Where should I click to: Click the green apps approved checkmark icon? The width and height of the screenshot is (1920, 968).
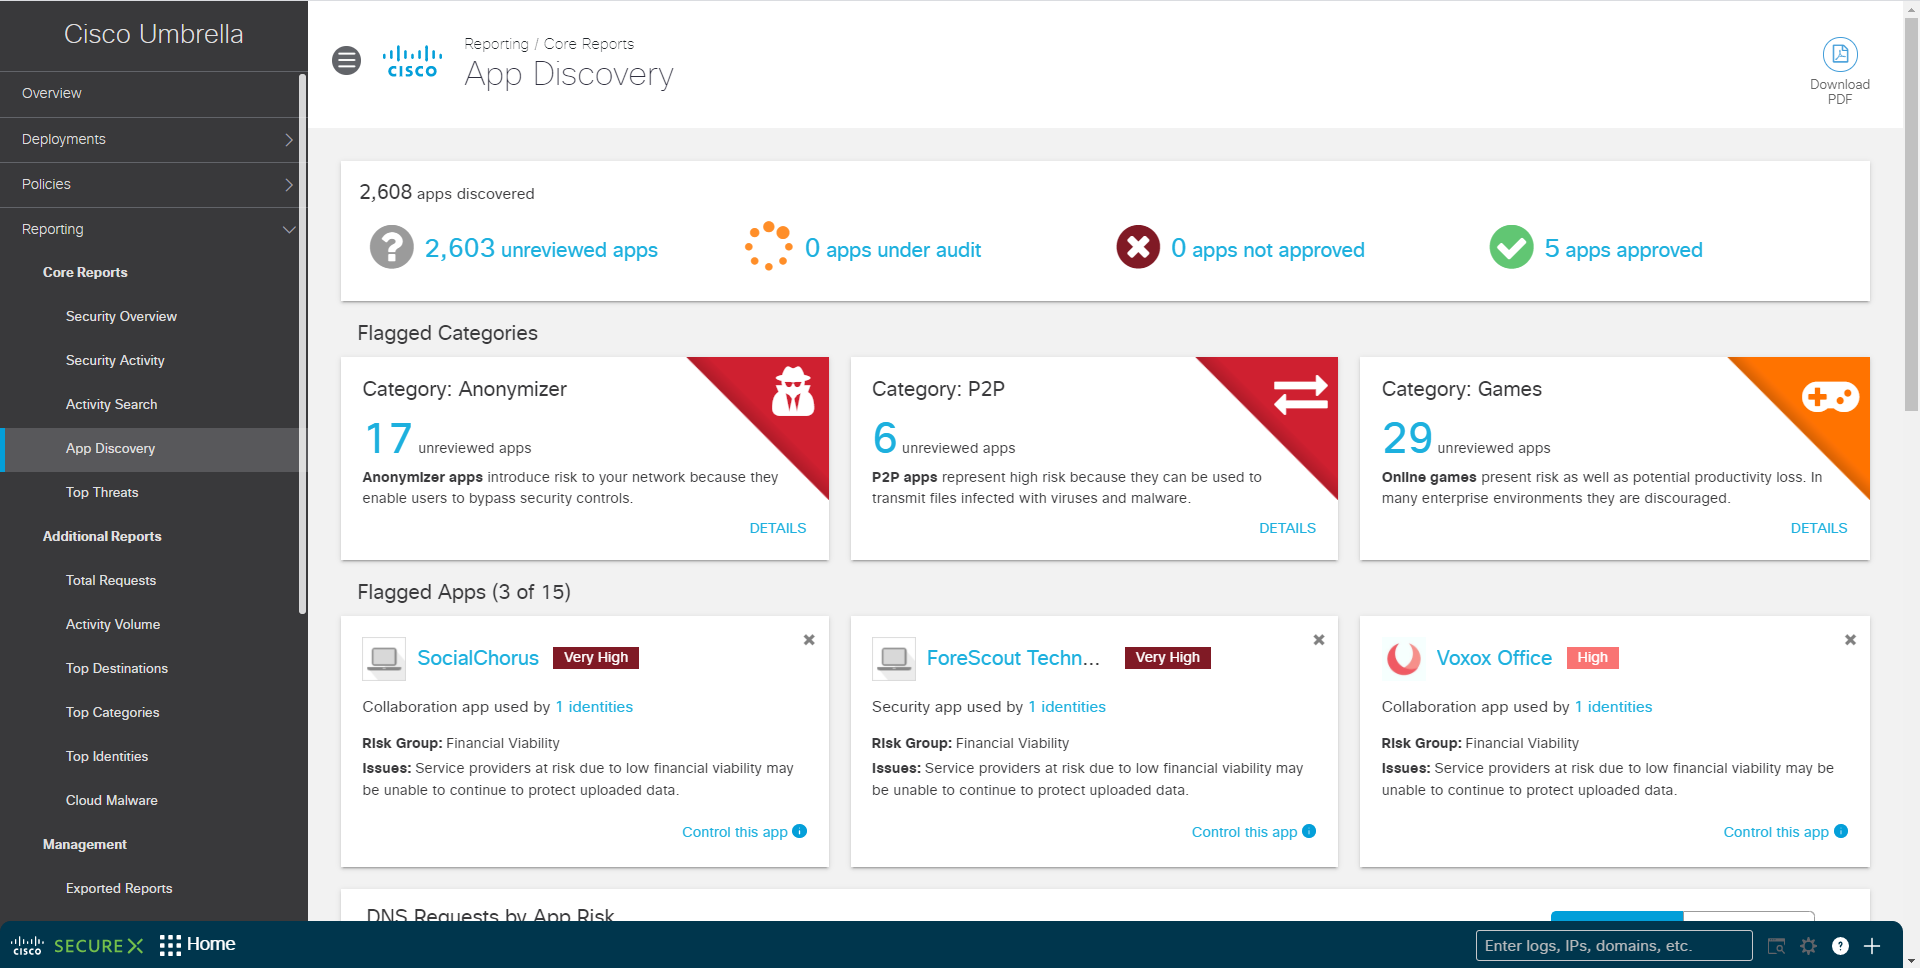point(1511,246)
